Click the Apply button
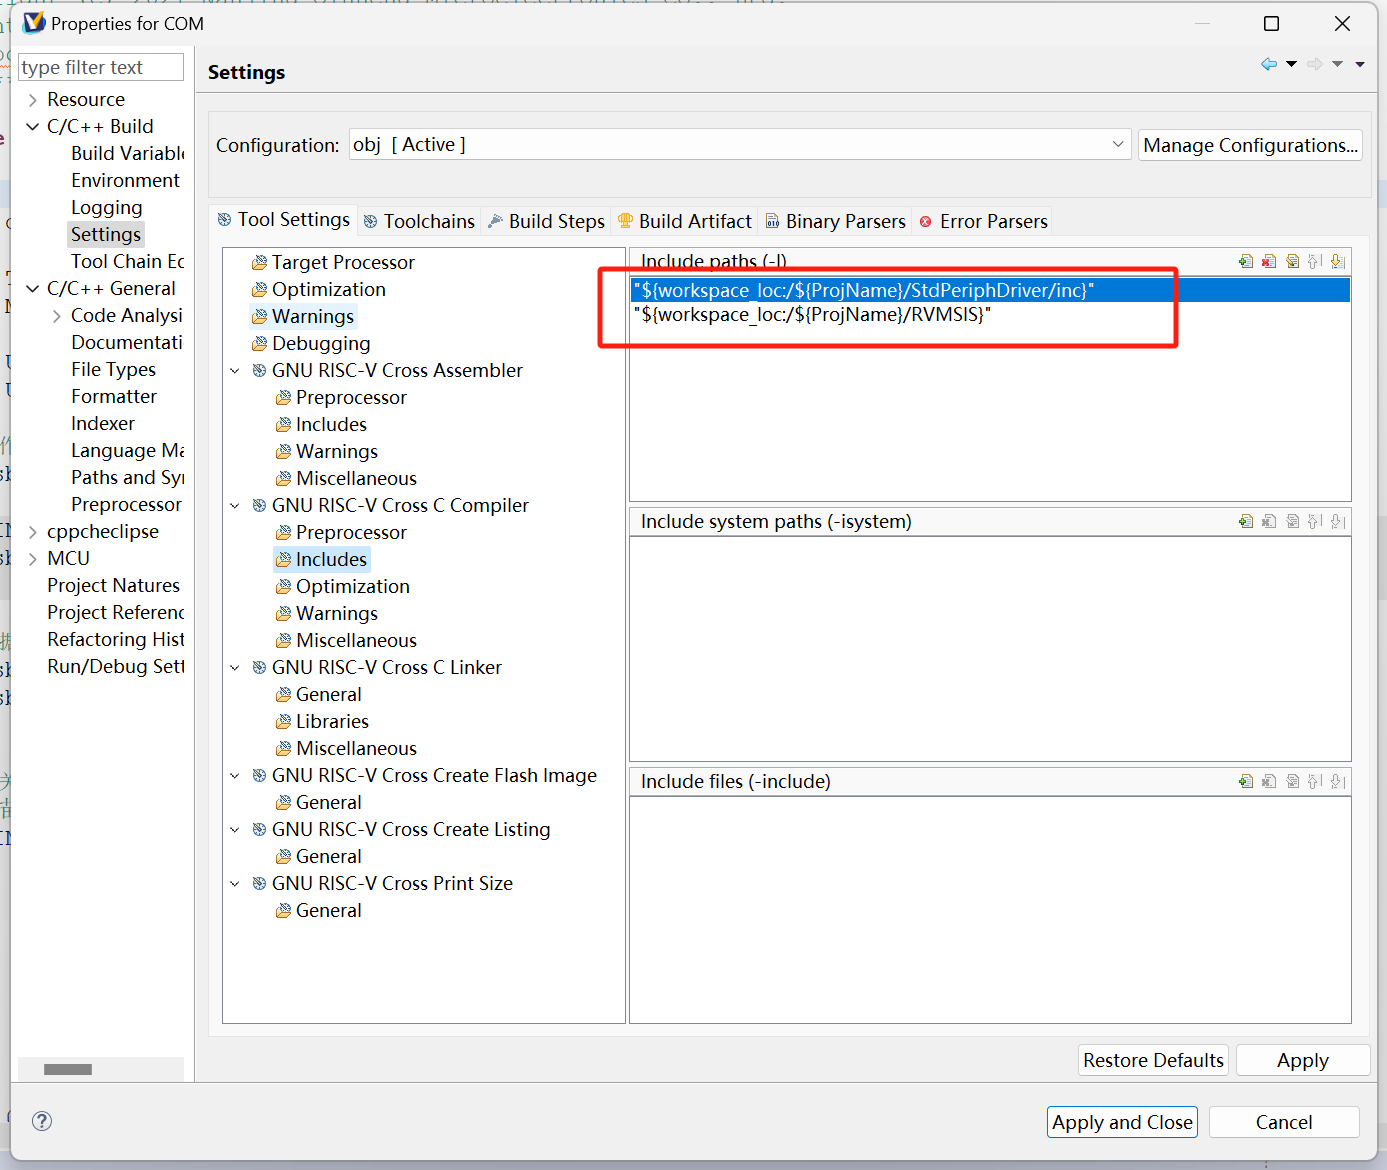 (1303, 1060)
